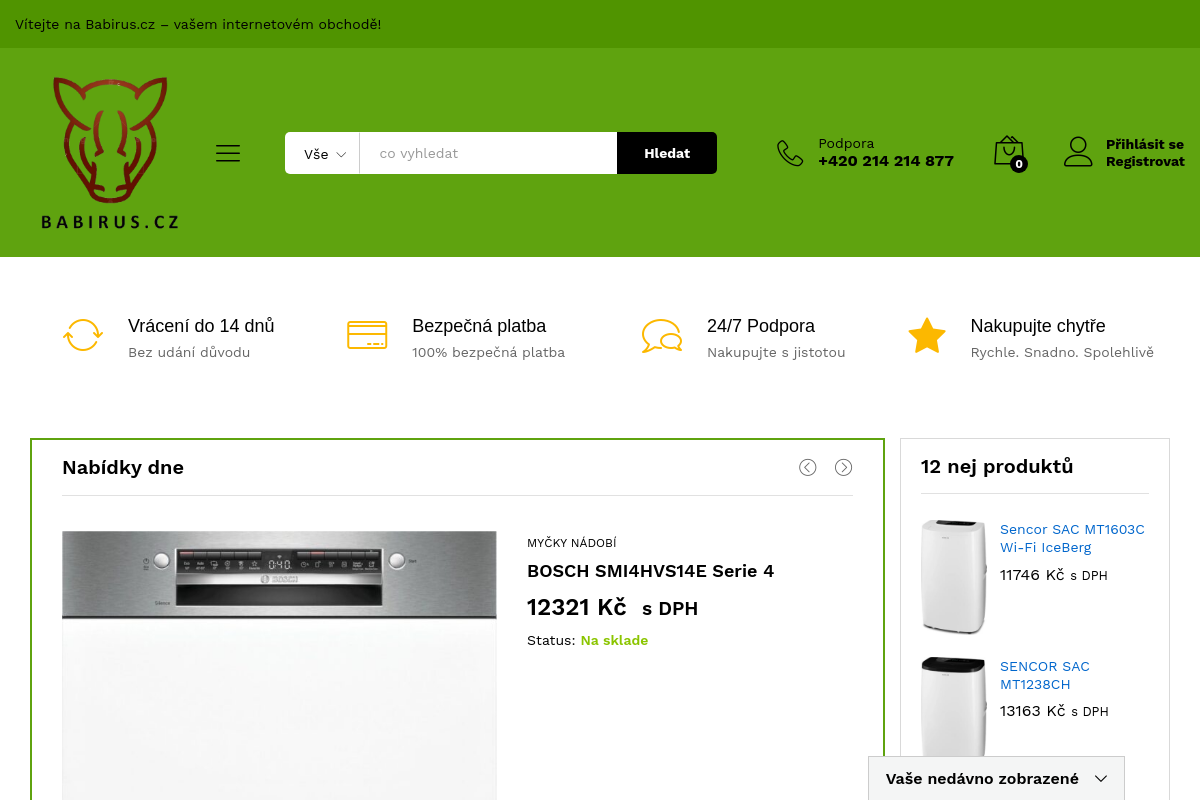This screenshot has width=1200, height=800.
Task: Click the 'Bezpečná platba' heading
Action: click(479, 326)
